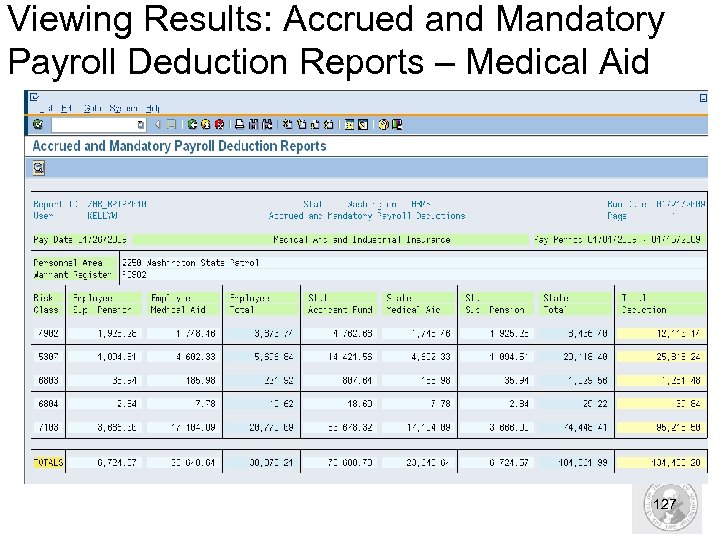720x540 pixels.
Task: Click the yellow Exit icon
Action: [206, 124]
